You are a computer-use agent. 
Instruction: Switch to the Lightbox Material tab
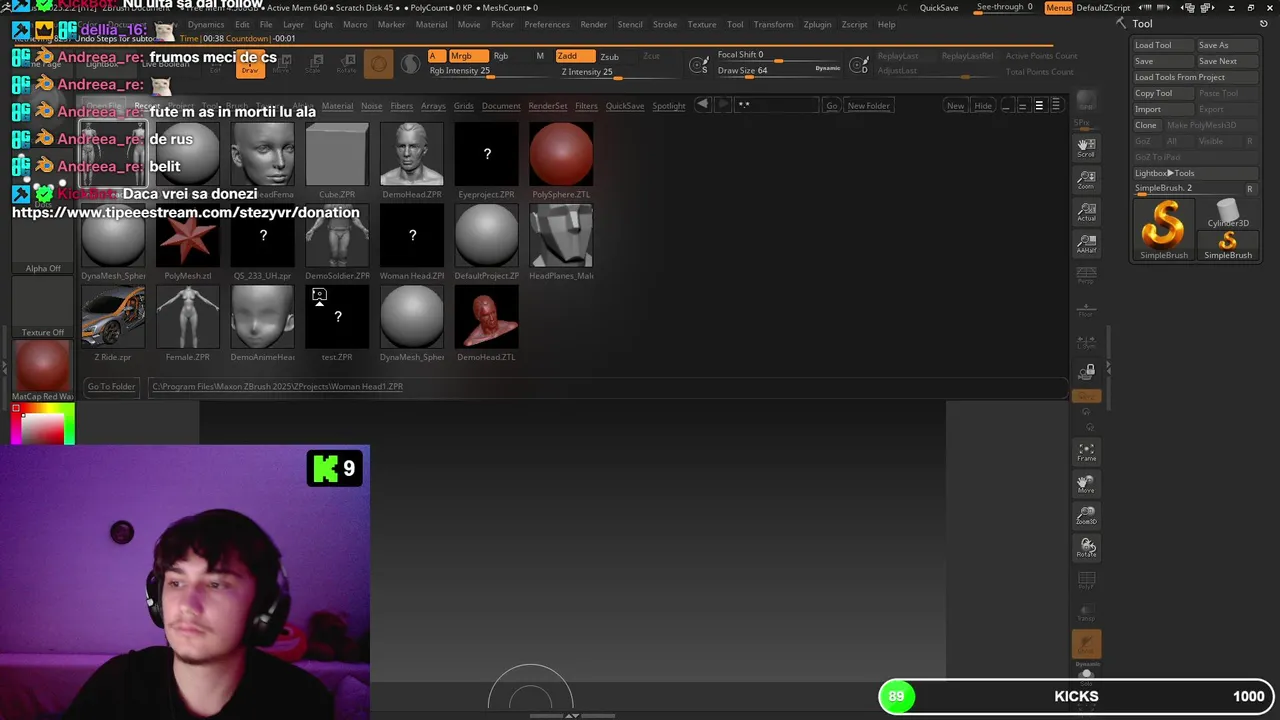[x=337, y=106]
